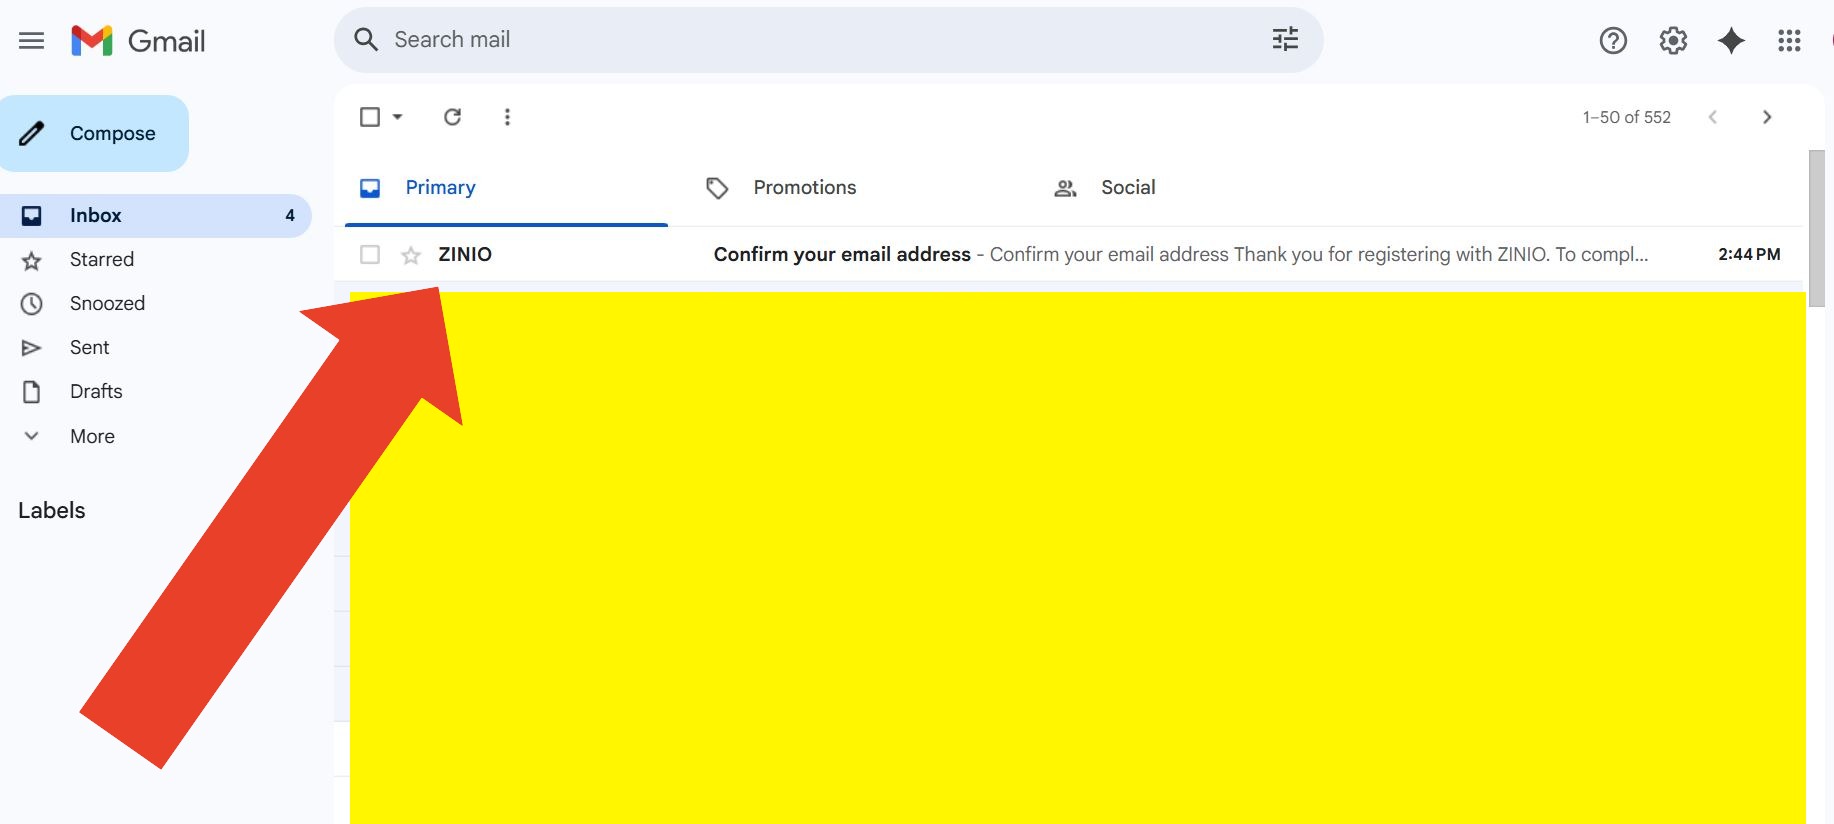Go to next page of emails
Screen dimensions: 1834x824
[1767, 117]
